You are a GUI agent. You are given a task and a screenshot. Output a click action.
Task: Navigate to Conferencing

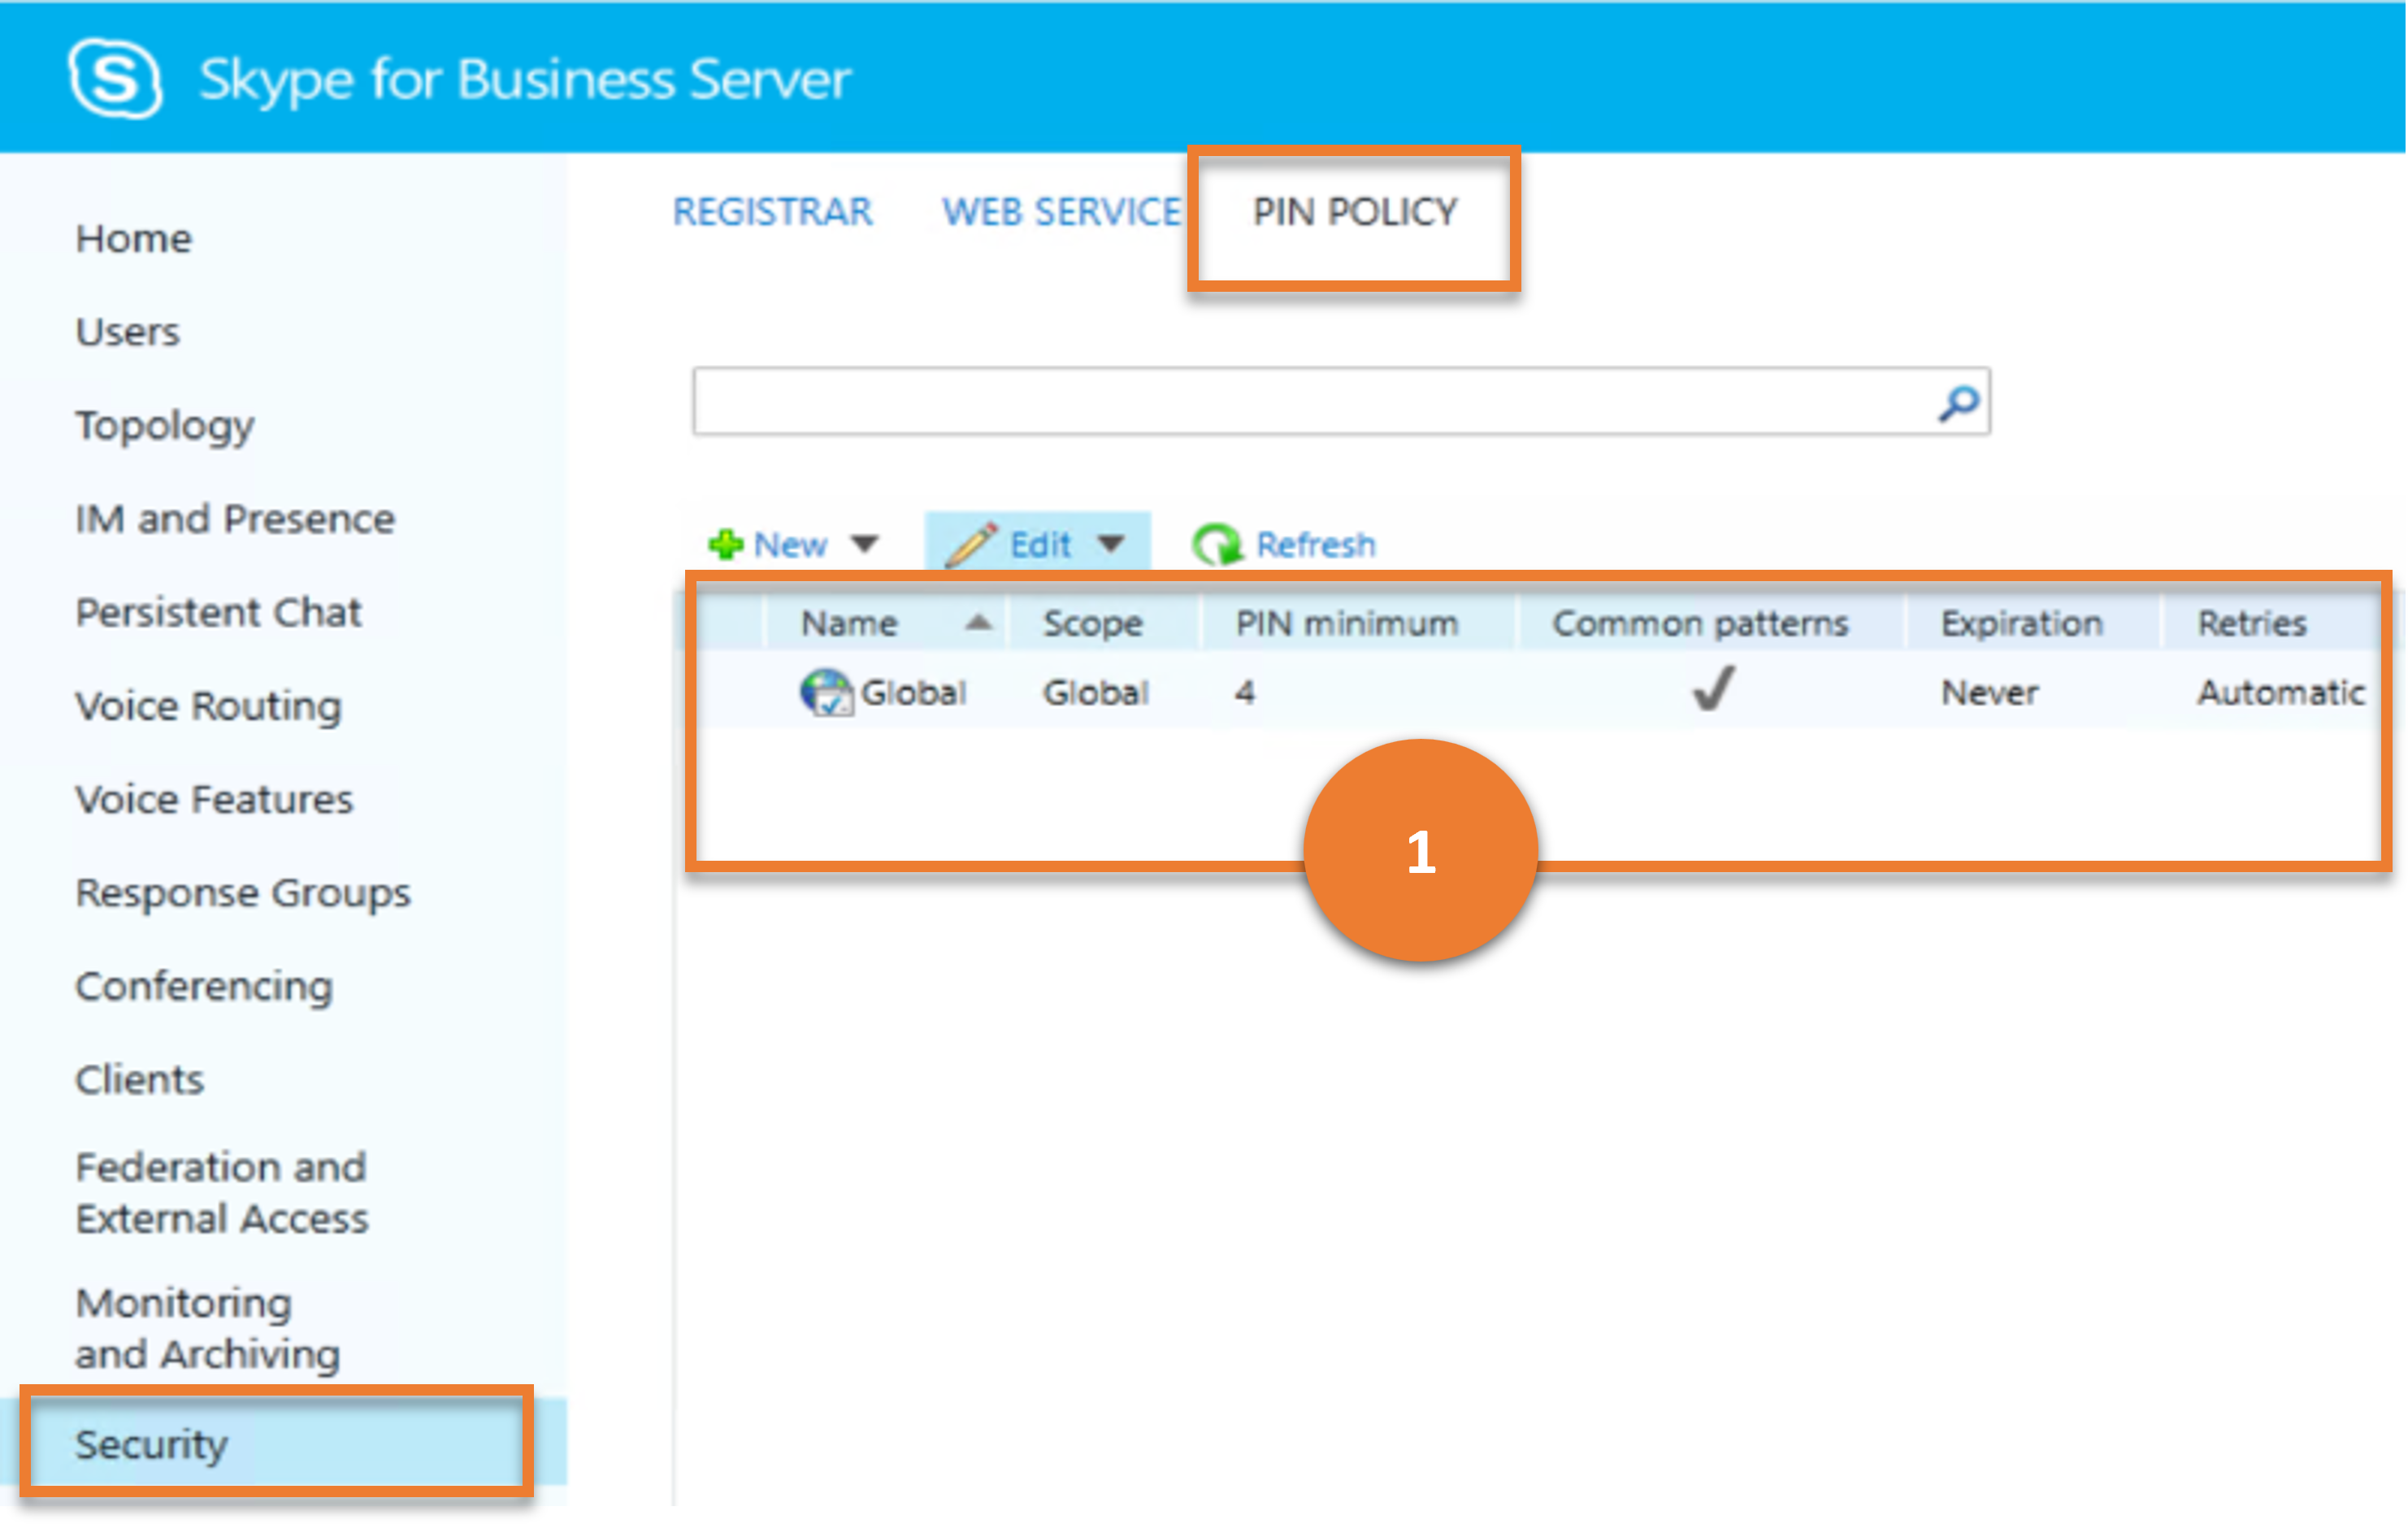coord(205,987)
